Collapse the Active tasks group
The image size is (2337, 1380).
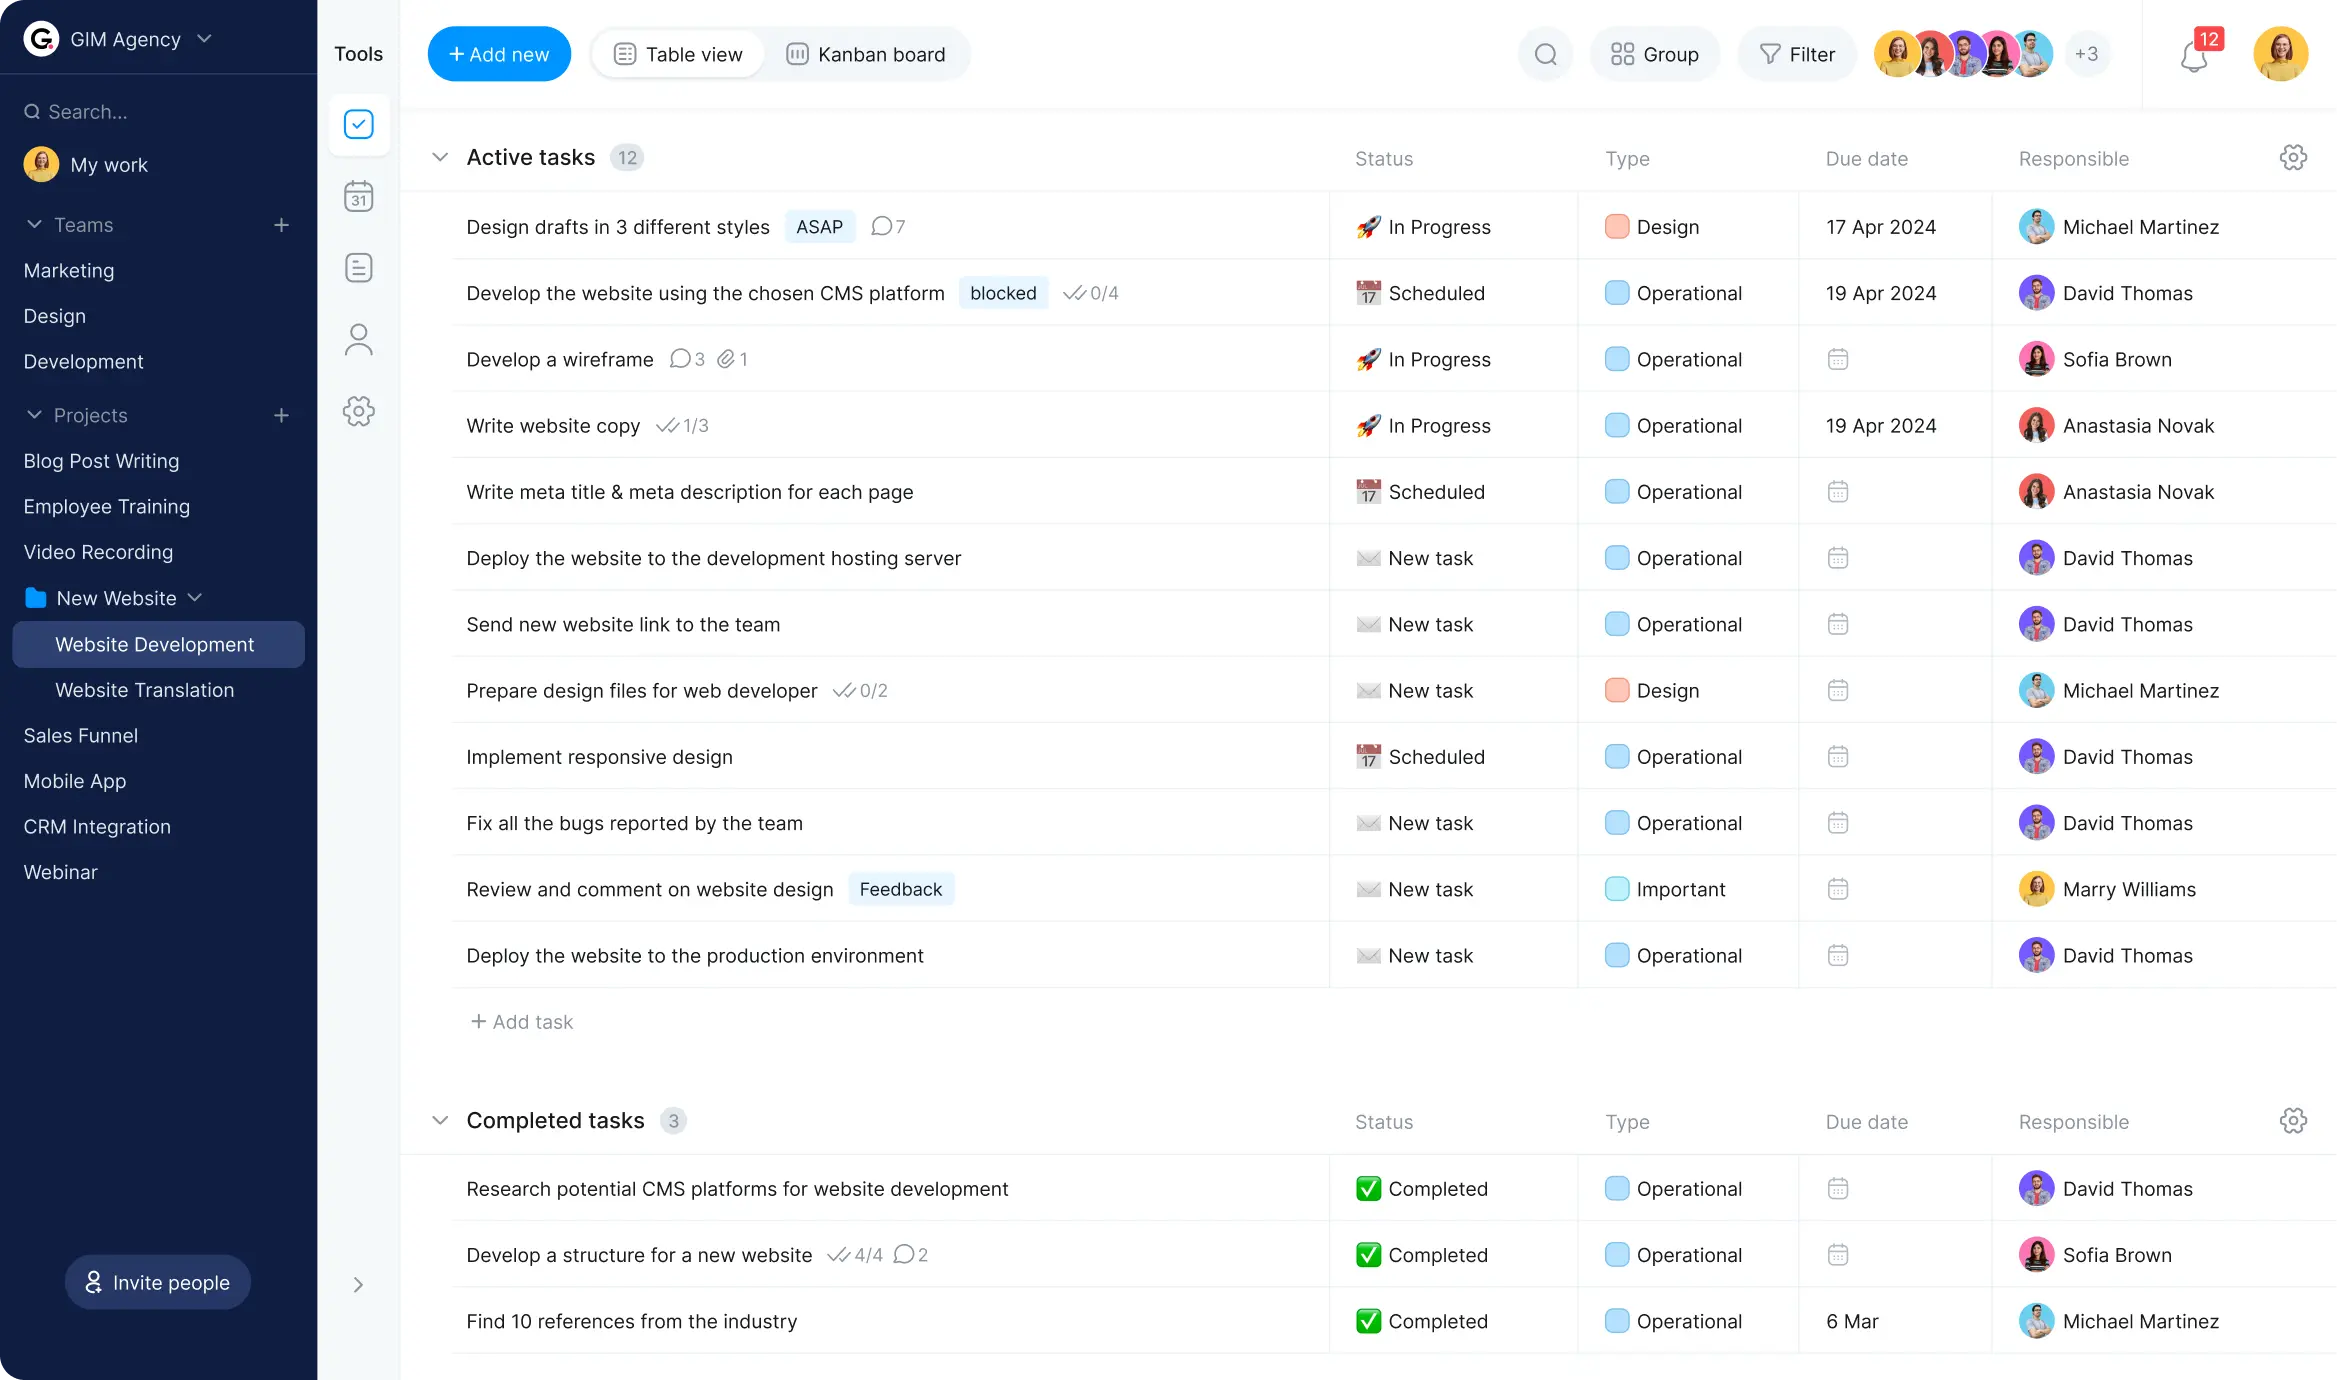click(x=440, y=158)
